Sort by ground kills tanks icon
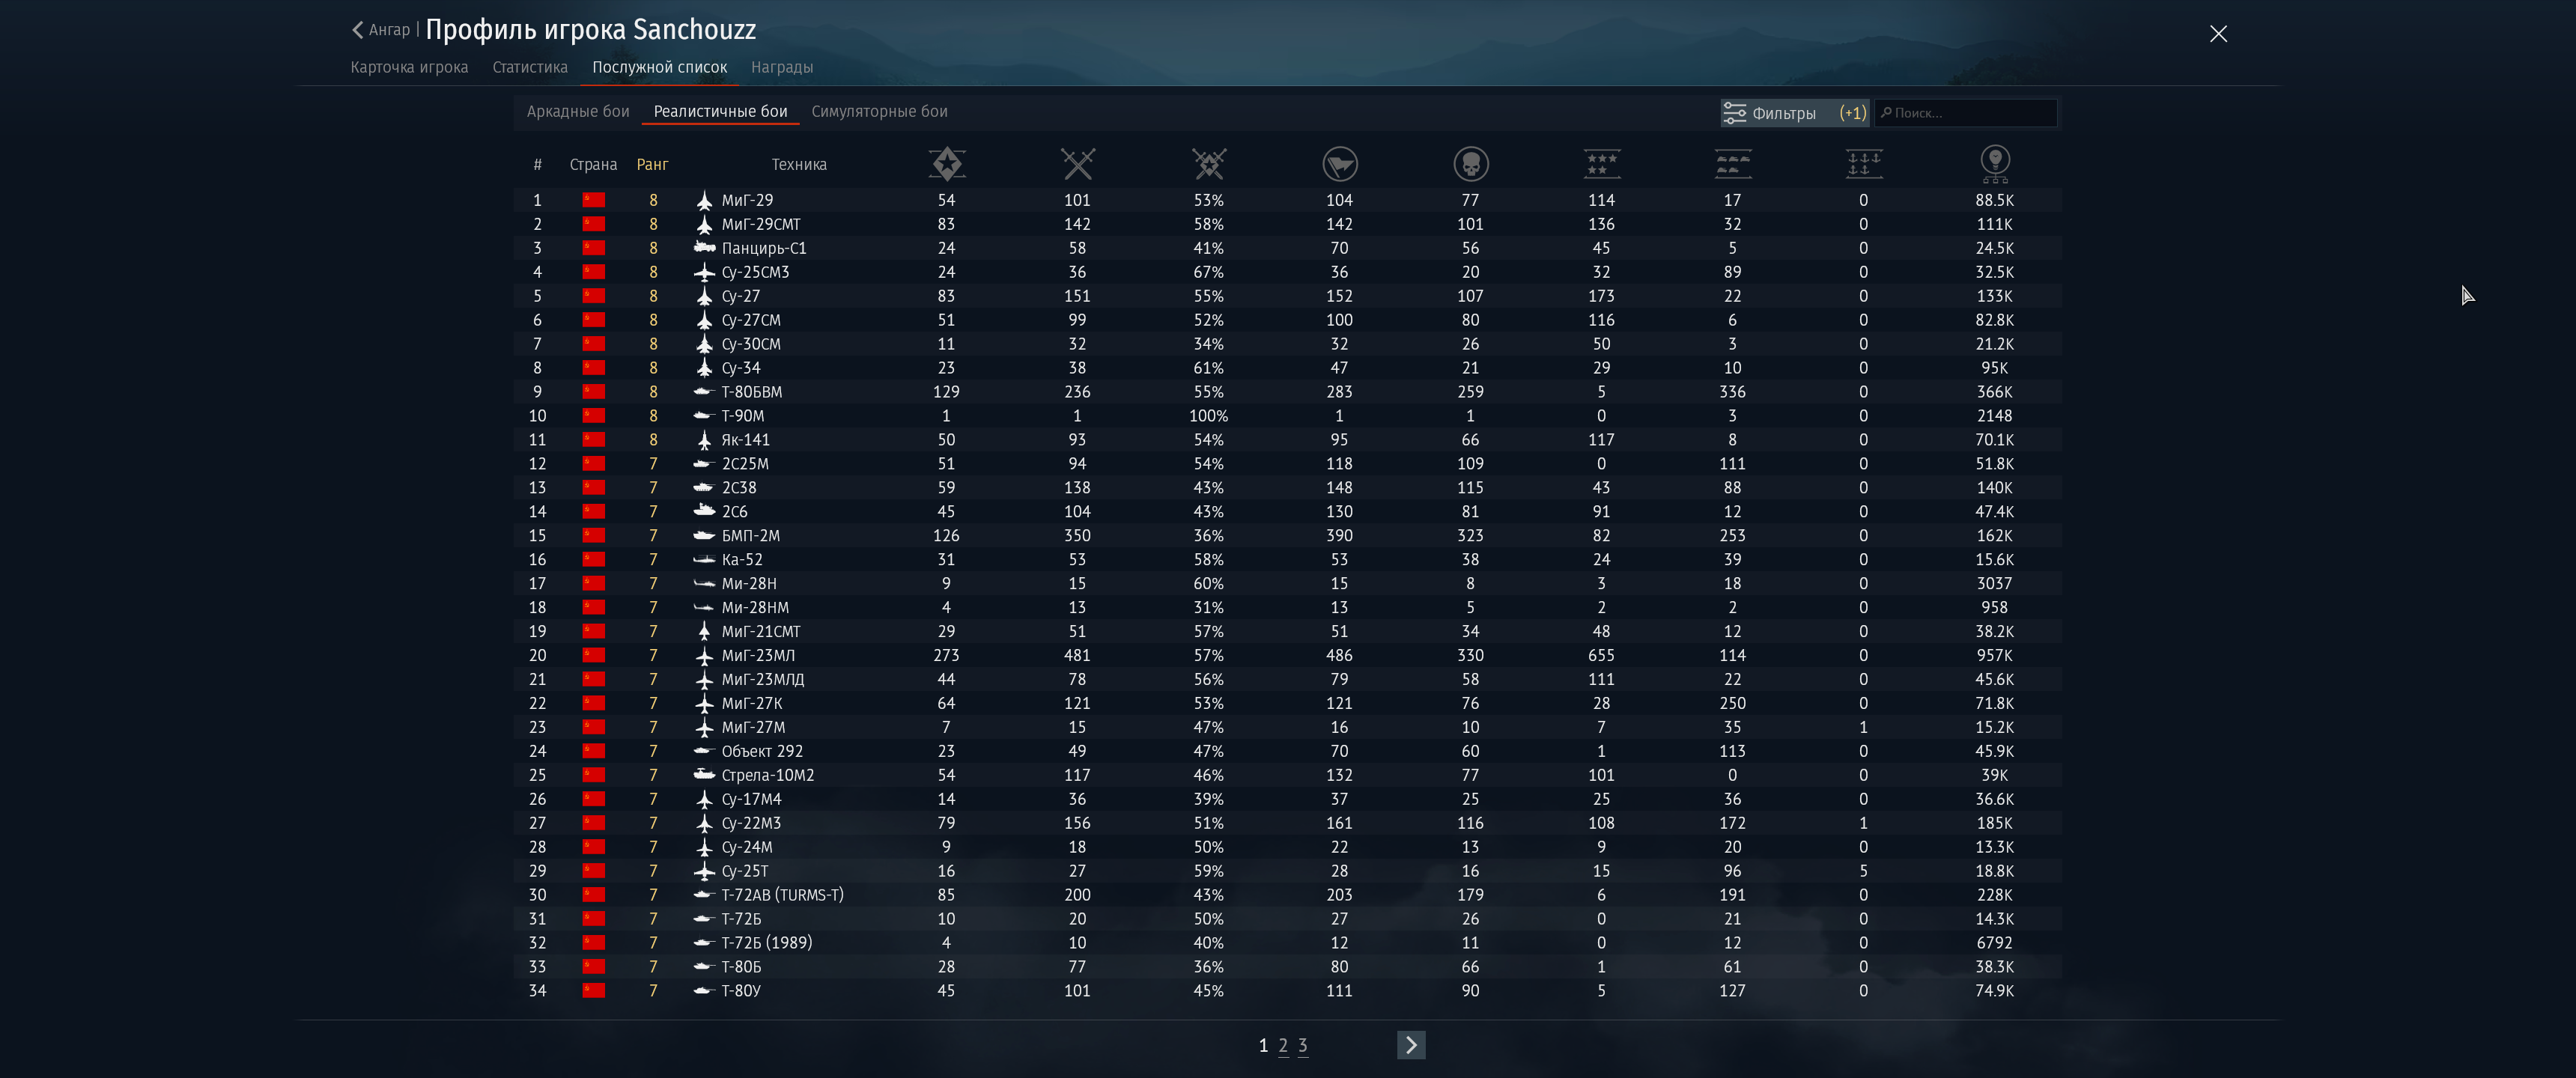Screen dimensions: 2576x1078 pos(1732,164)
